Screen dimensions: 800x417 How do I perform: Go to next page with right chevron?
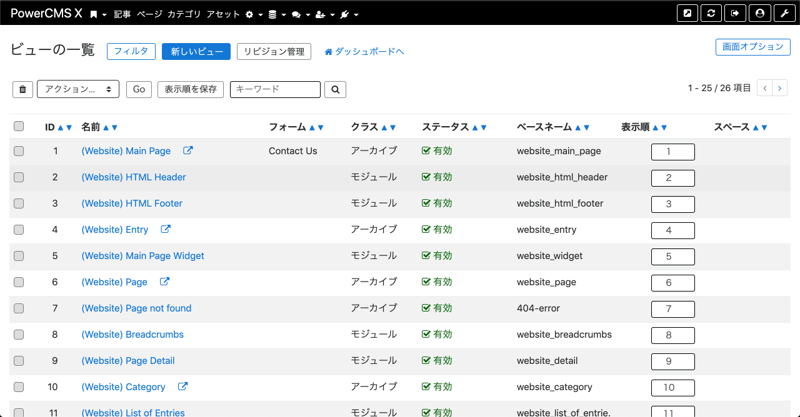[780, 89]
